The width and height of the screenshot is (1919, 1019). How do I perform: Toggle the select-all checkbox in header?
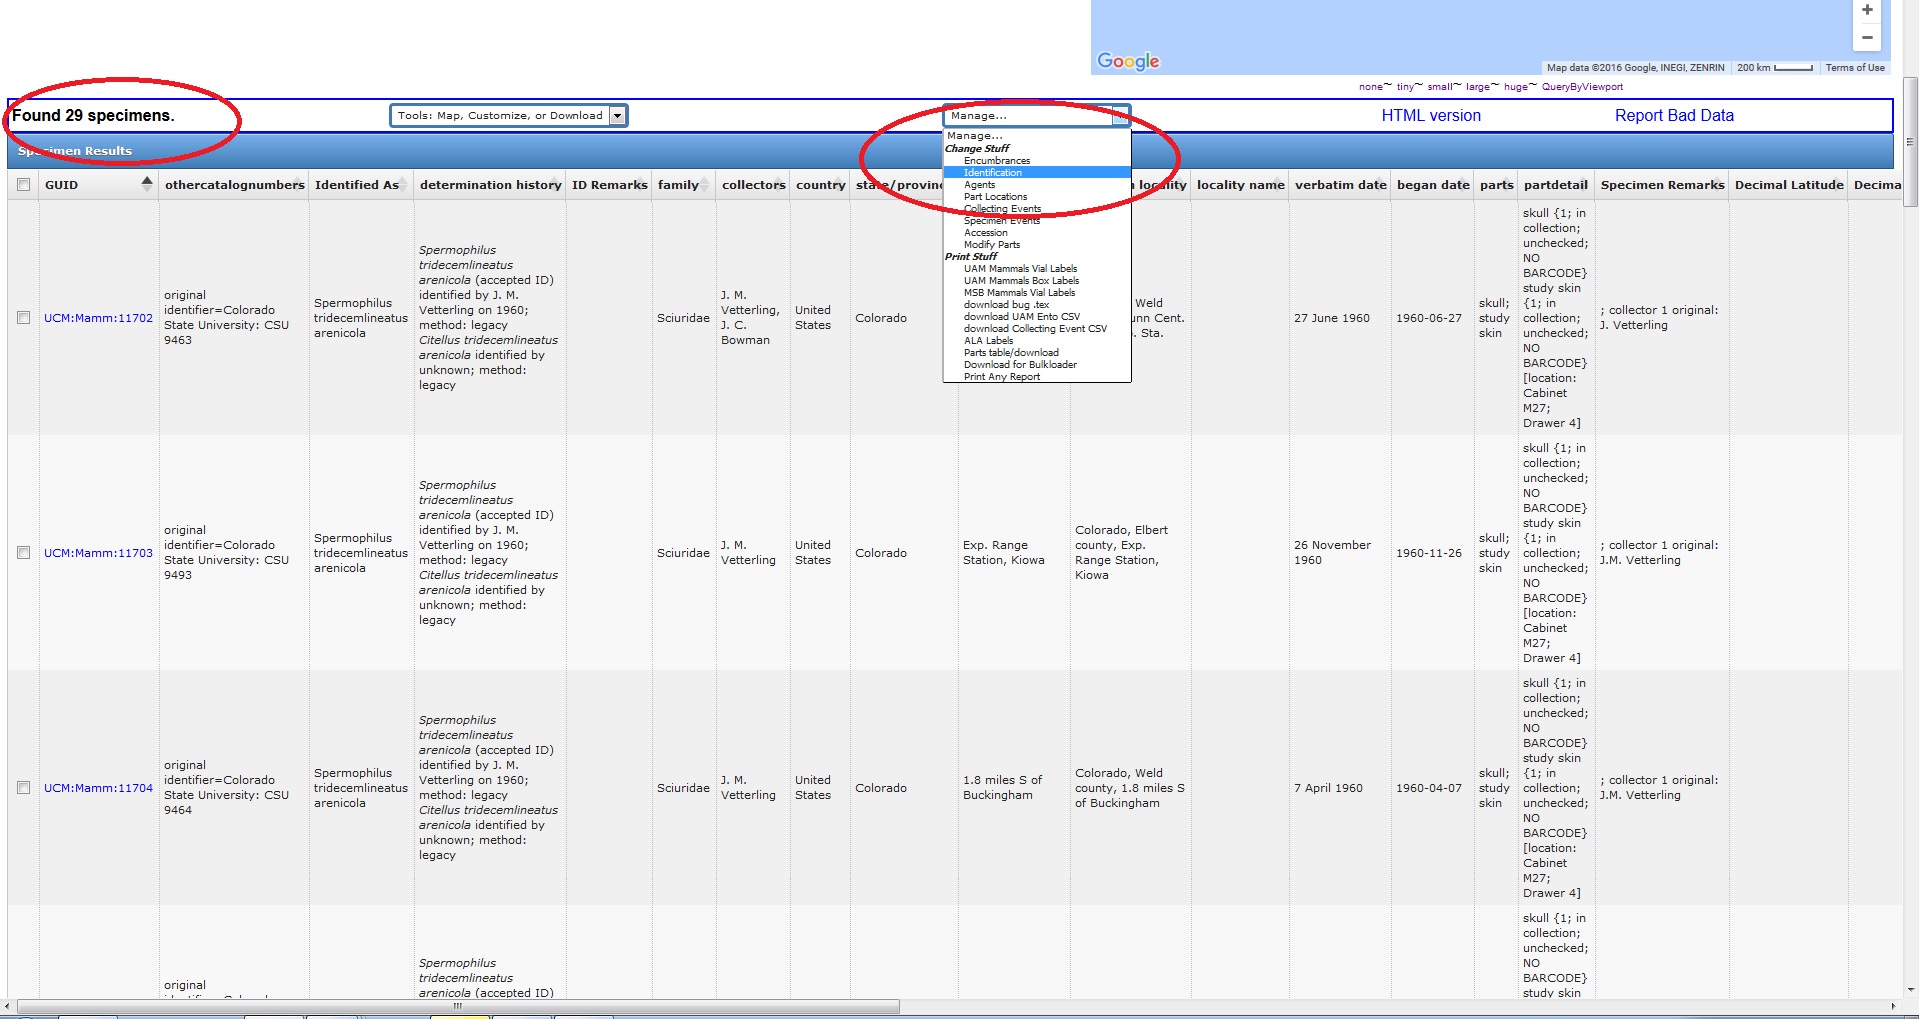pyautogui.click(x=23, y=184)
